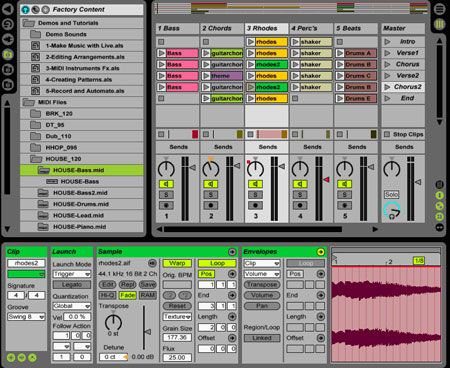450x368 pixels.
Task: Click the Clip box header
Action: point(26,252)
